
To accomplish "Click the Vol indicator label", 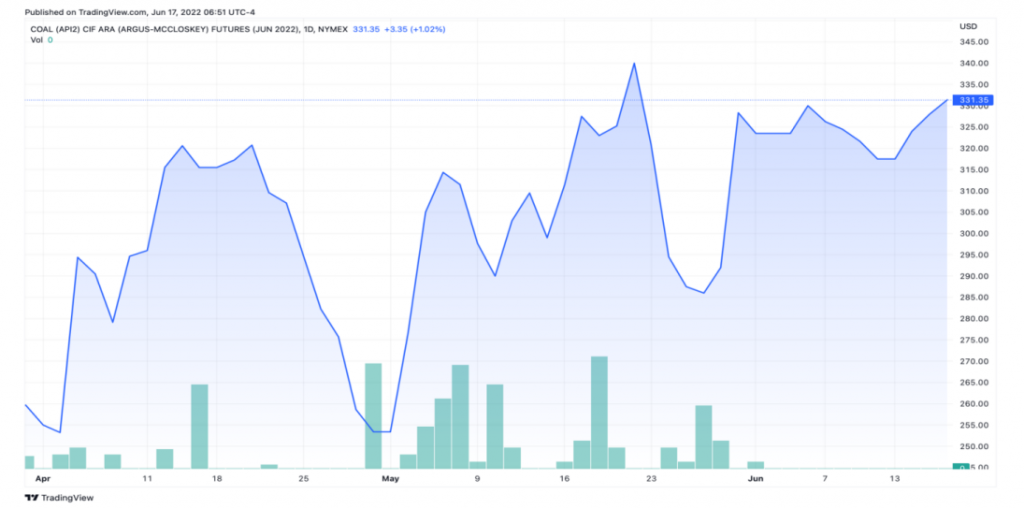I will point(37,40).
